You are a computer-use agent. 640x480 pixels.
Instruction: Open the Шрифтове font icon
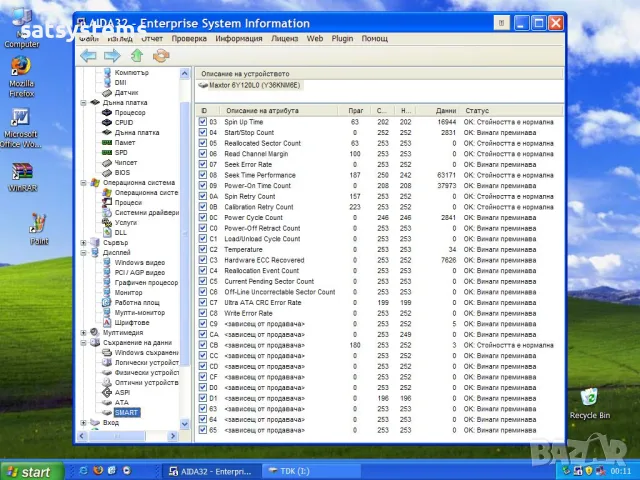click(107, 322)
